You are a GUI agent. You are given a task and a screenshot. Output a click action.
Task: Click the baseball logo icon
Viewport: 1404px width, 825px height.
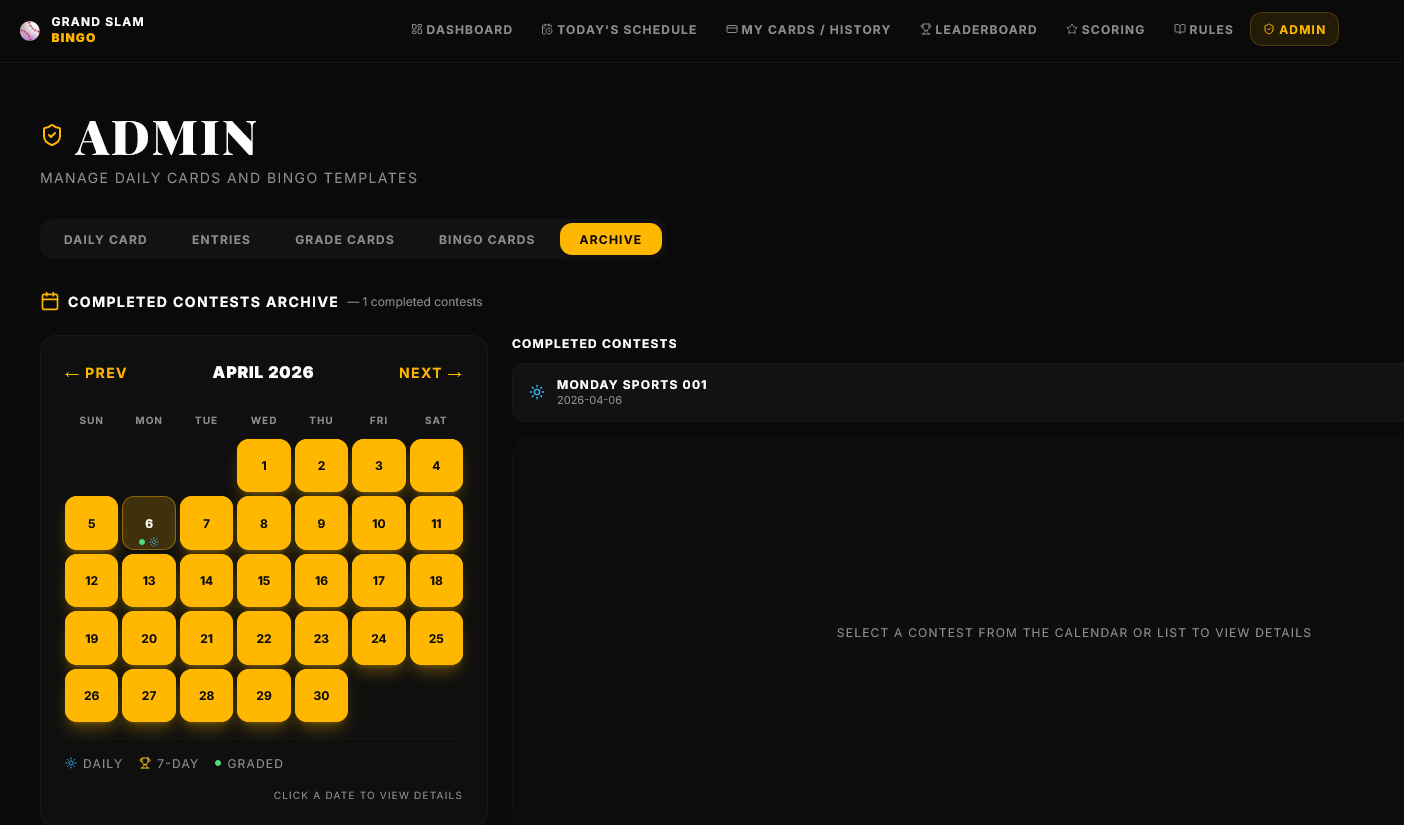pyautogui.click(x=30, y=30)
